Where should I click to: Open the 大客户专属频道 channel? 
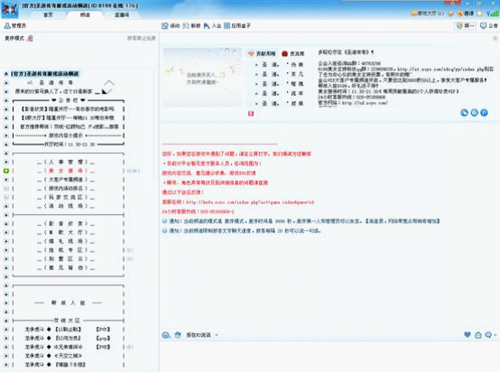pyautogui.click(x=66, y=180)
